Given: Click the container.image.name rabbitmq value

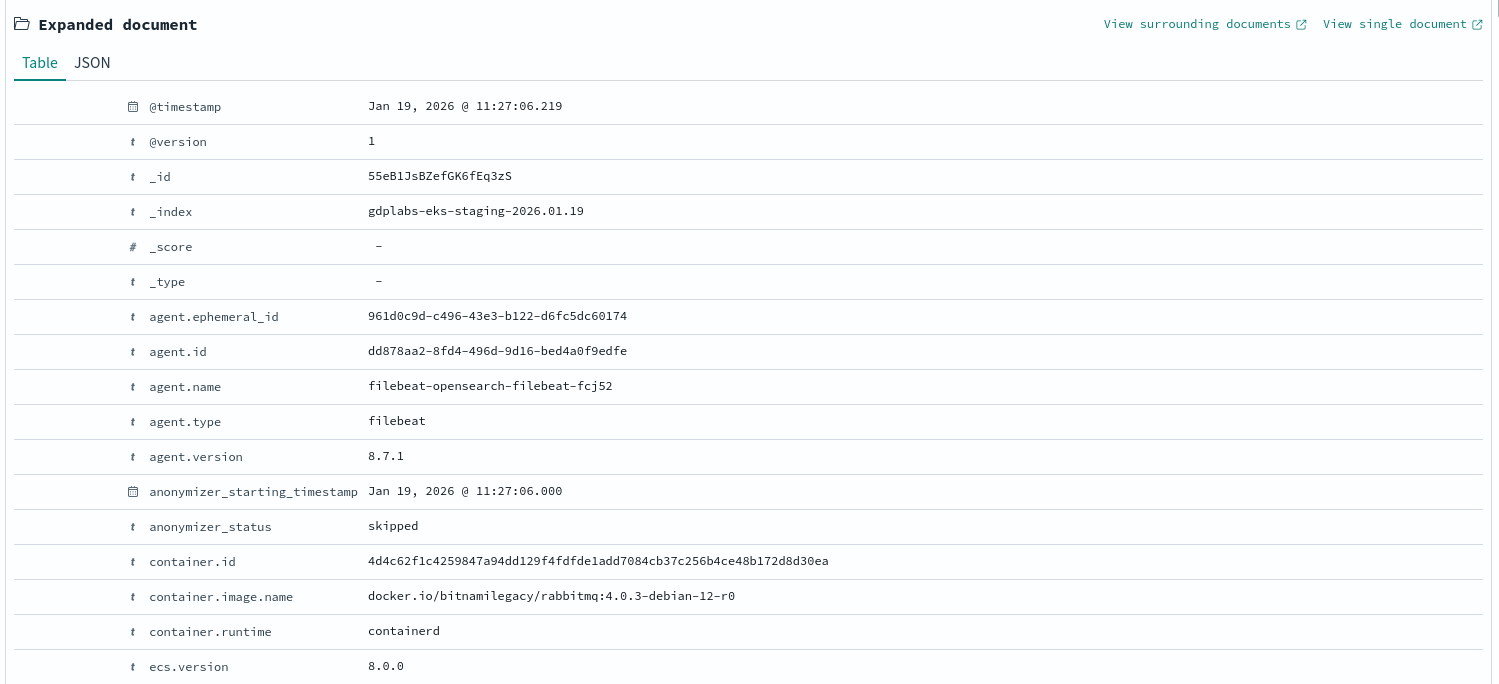Looking at the screenshot, I should 551,597.
